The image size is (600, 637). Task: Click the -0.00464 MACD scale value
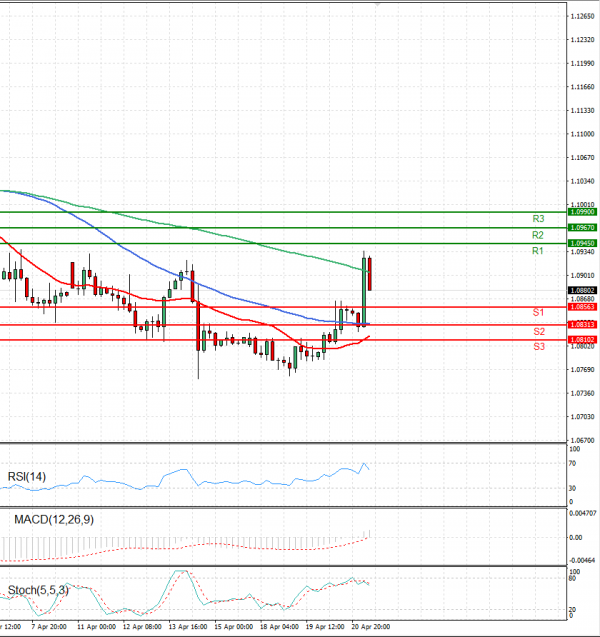(582, 561)
